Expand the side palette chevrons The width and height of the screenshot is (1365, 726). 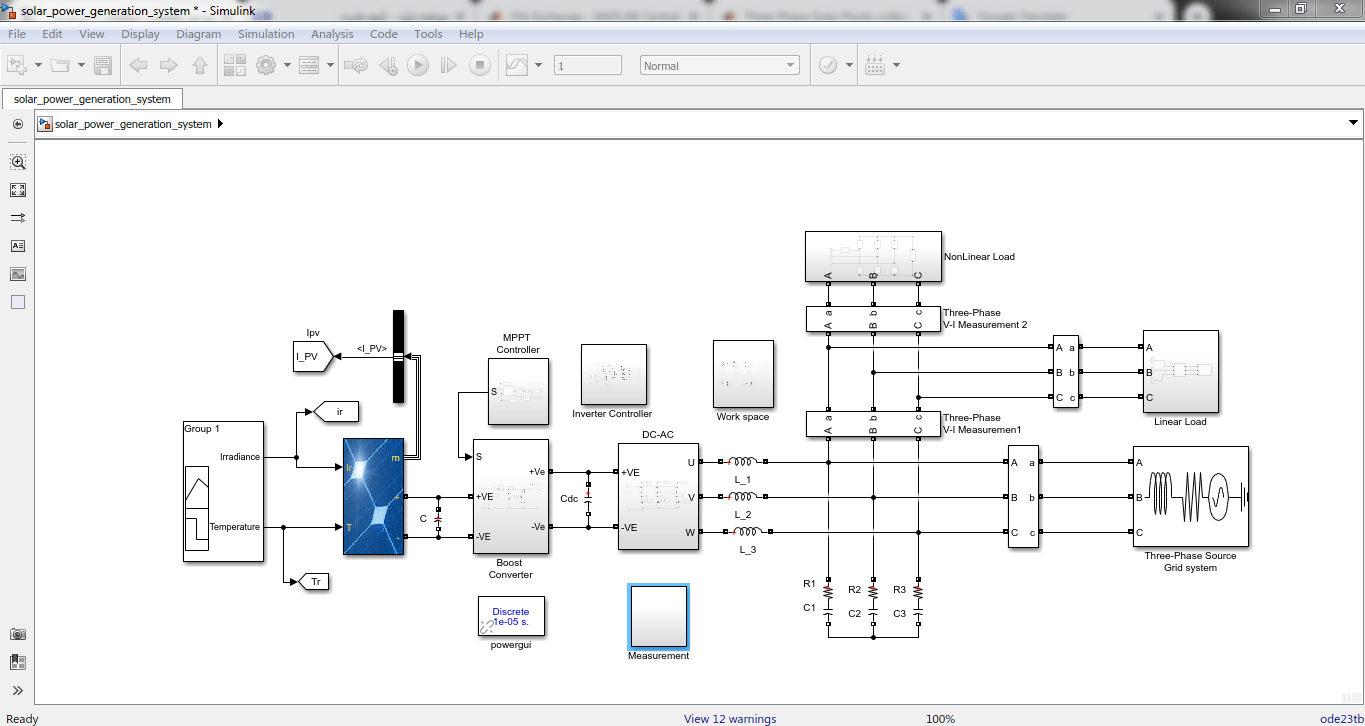tap(18, 690)
